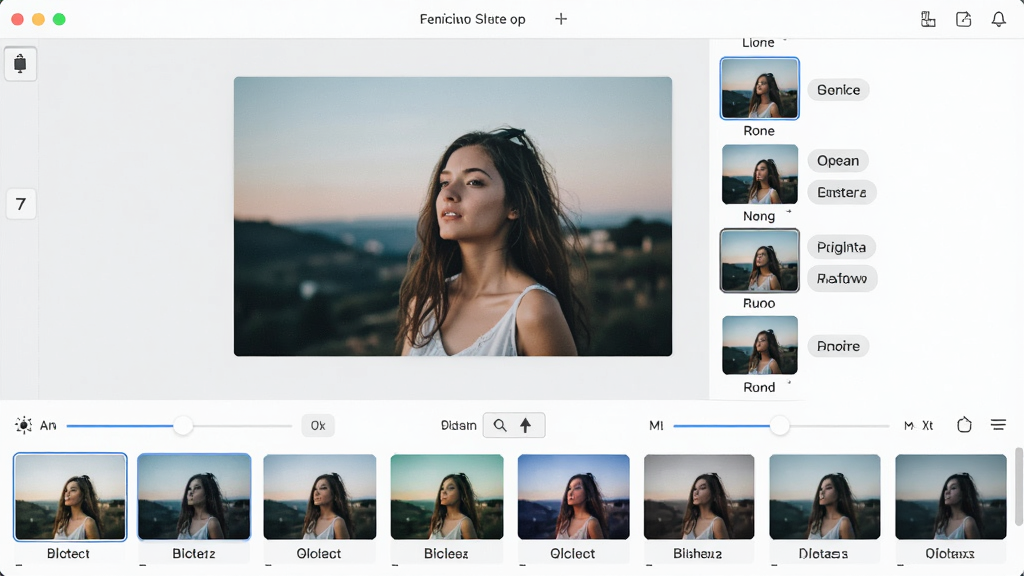Apply the Blctect filter thumbnail
This screenshot has height=576, width=1024.
70,497
